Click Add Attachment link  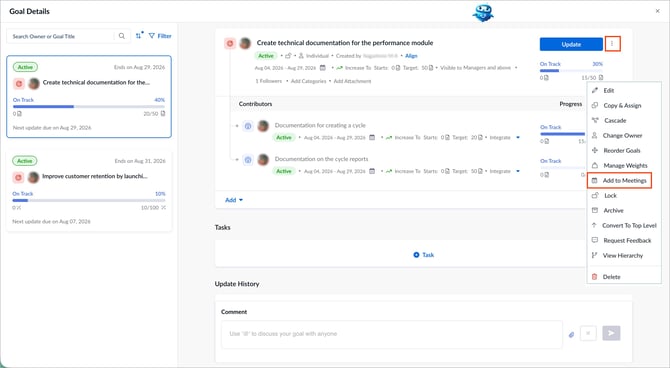(352, 81)
